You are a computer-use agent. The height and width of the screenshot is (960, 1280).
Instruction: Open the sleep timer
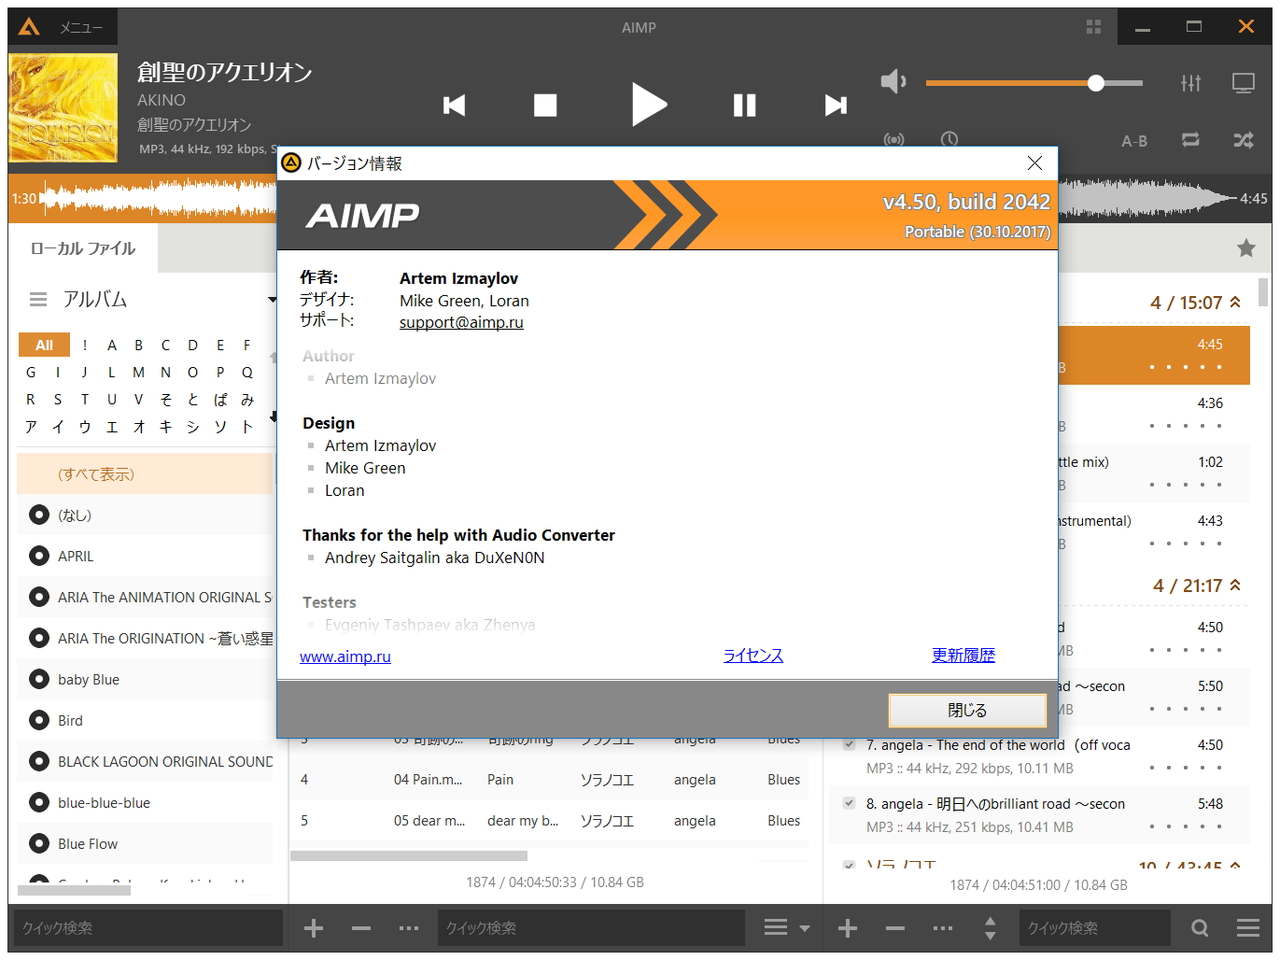pos(948,140)
